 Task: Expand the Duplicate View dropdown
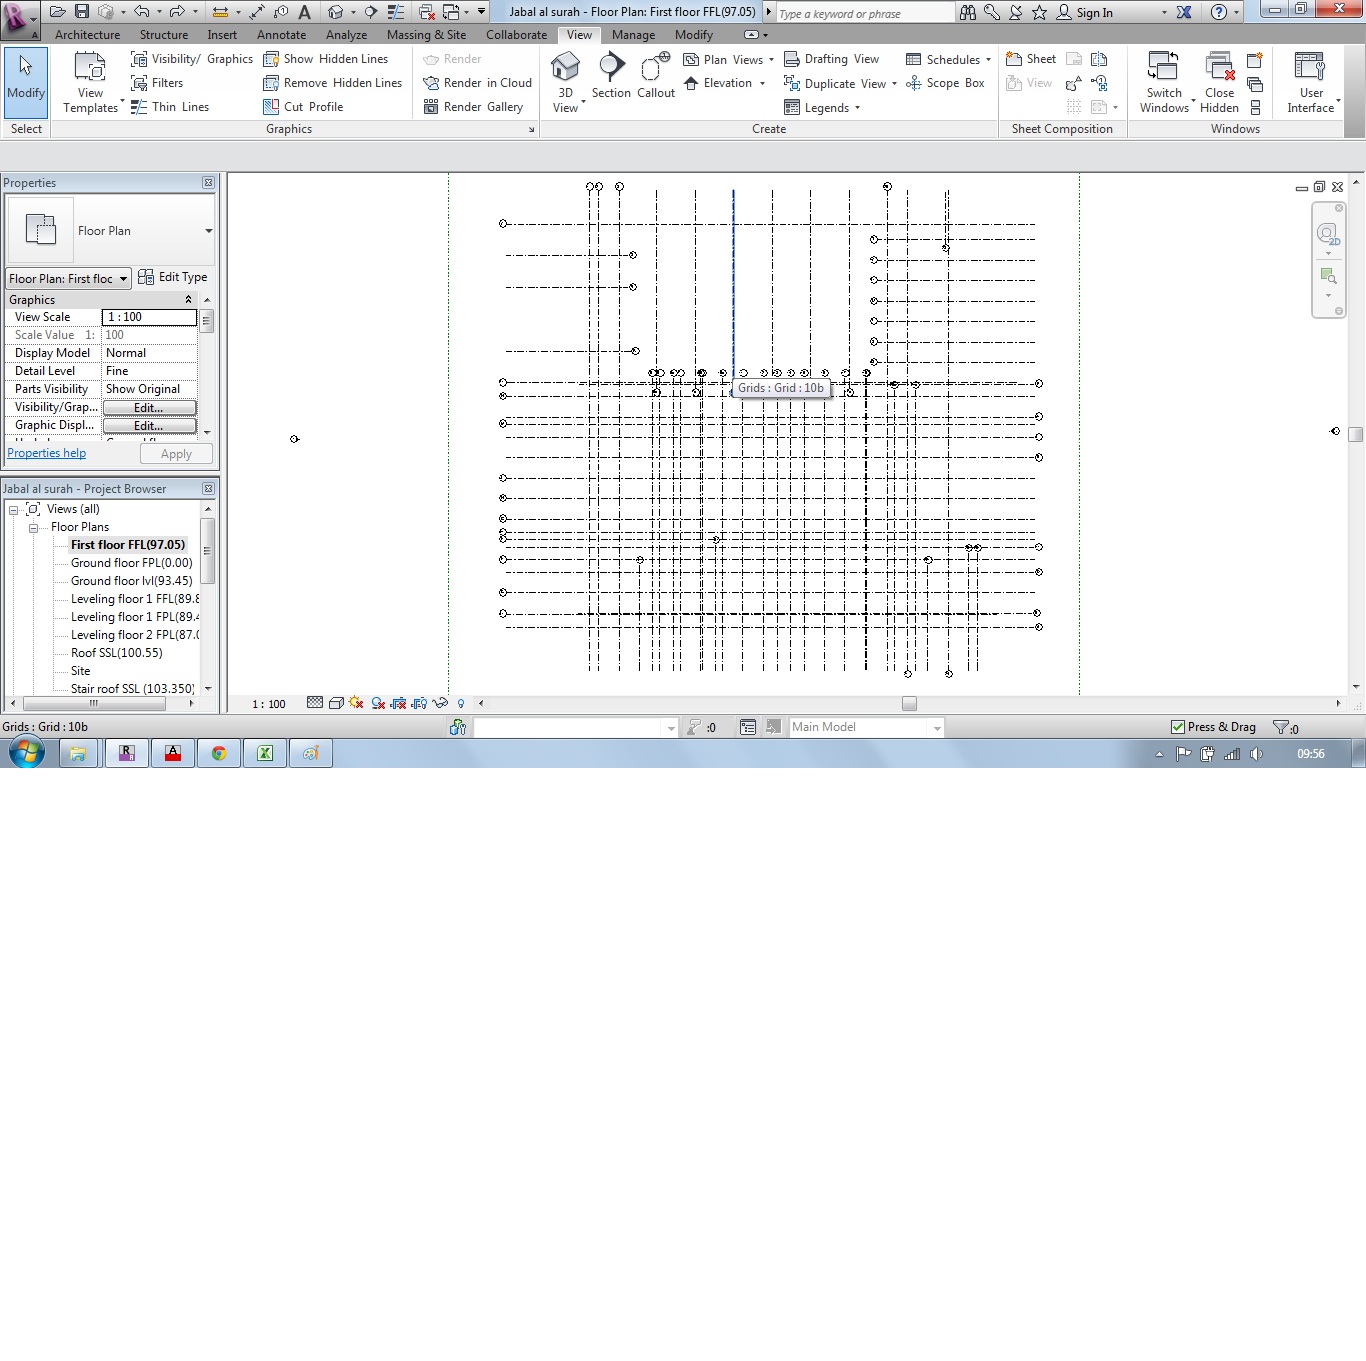(894, 84)
